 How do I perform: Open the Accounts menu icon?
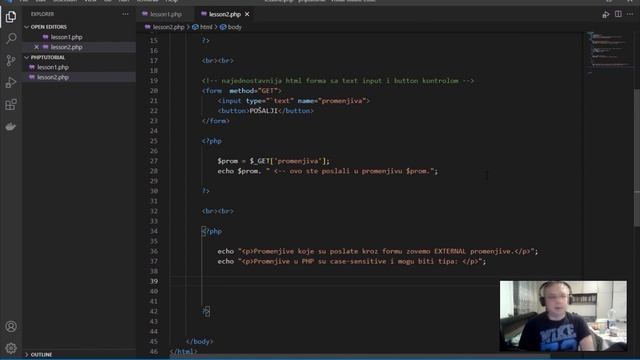tap(11, 327)
